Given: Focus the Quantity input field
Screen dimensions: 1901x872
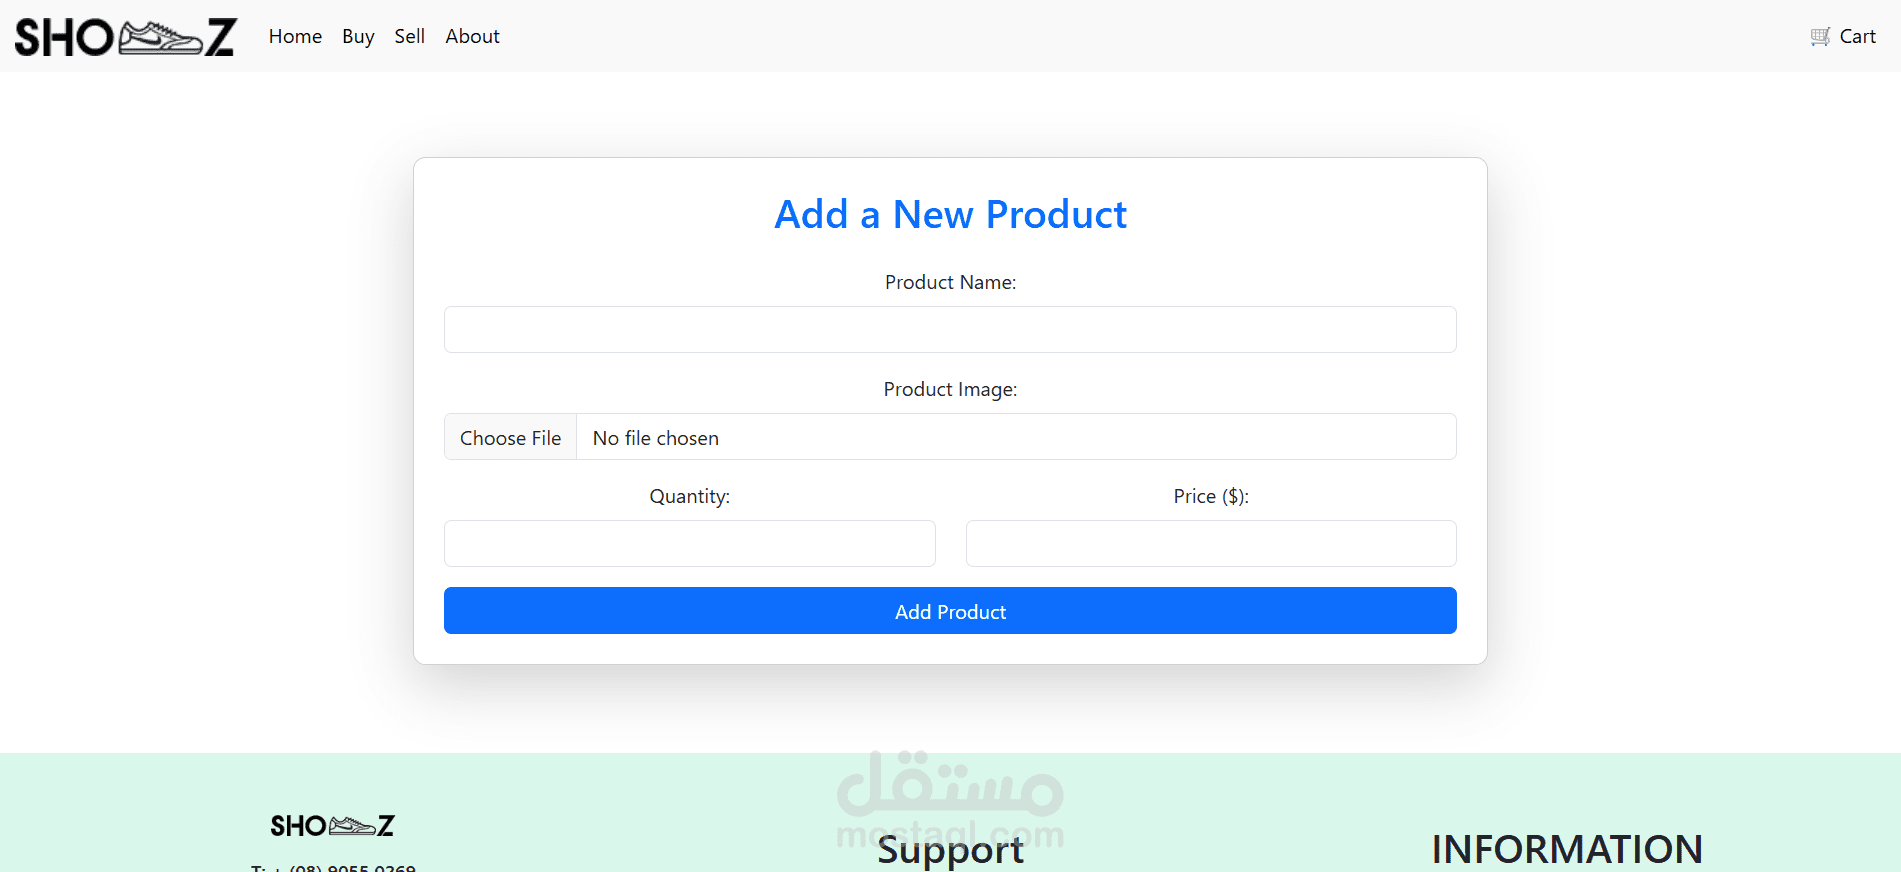Looking at the screenshot, I should [690, 543].
